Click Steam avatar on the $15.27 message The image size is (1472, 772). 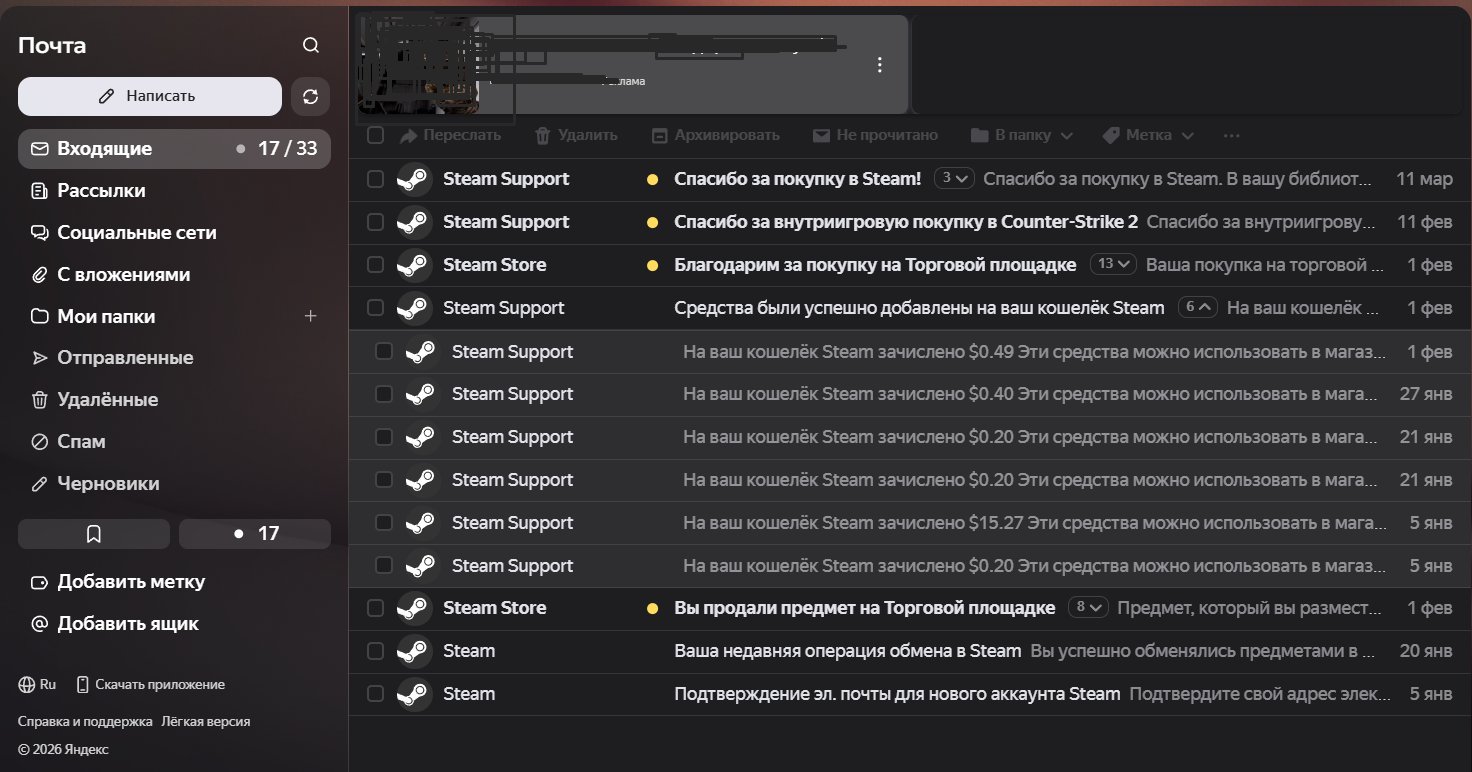click(x=422, y=522)
